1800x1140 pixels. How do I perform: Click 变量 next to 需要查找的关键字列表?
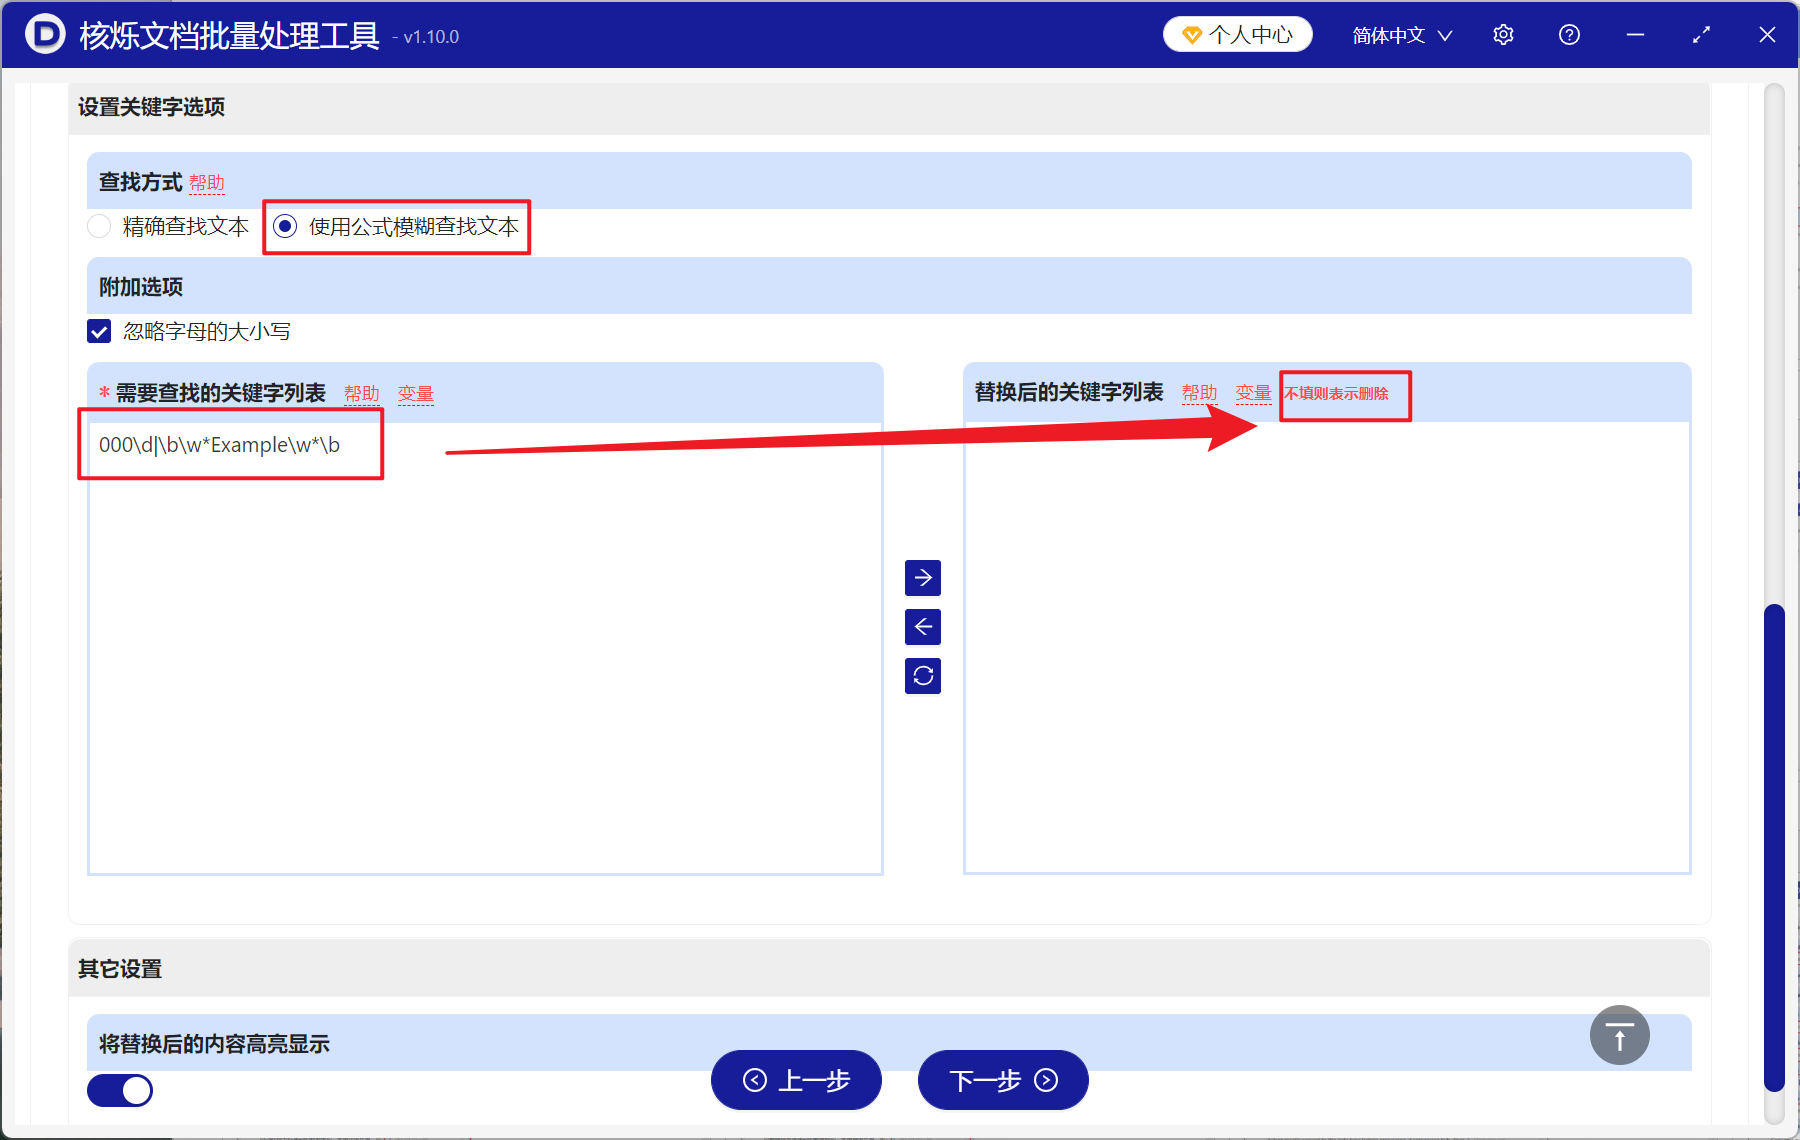(x=417, y=393)
